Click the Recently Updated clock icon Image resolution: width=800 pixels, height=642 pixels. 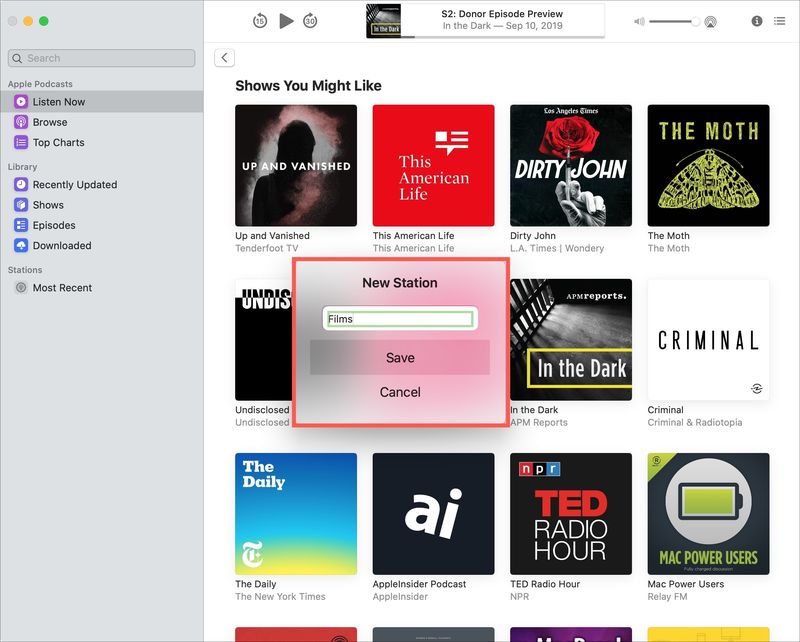coord(21,184)
